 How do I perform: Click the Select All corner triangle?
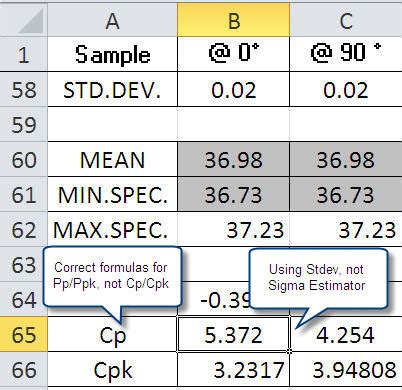31,21
